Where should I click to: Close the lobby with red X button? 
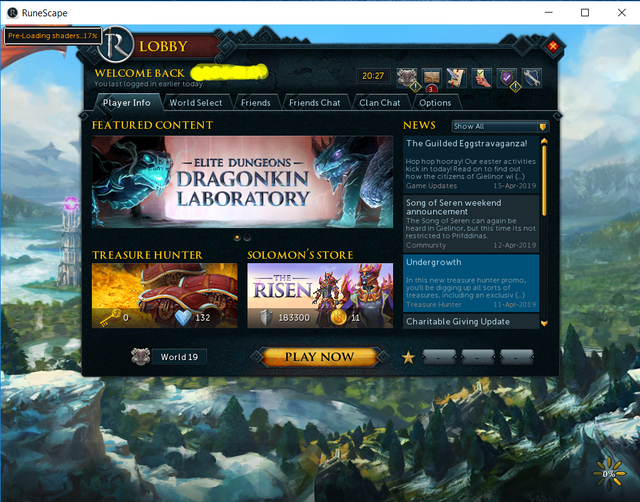click(x=553, y=46)
